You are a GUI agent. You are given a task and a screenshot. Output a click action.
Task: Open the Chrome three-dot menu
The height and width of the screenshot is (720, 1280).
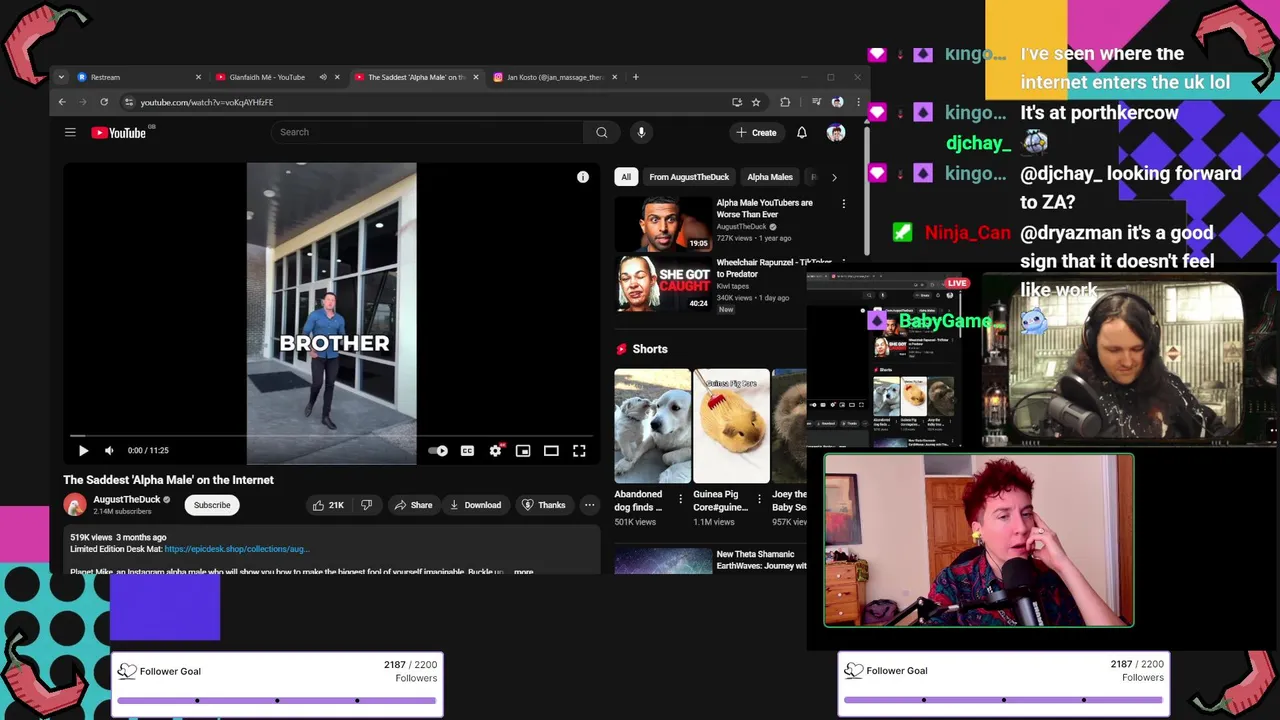[858, 102]
